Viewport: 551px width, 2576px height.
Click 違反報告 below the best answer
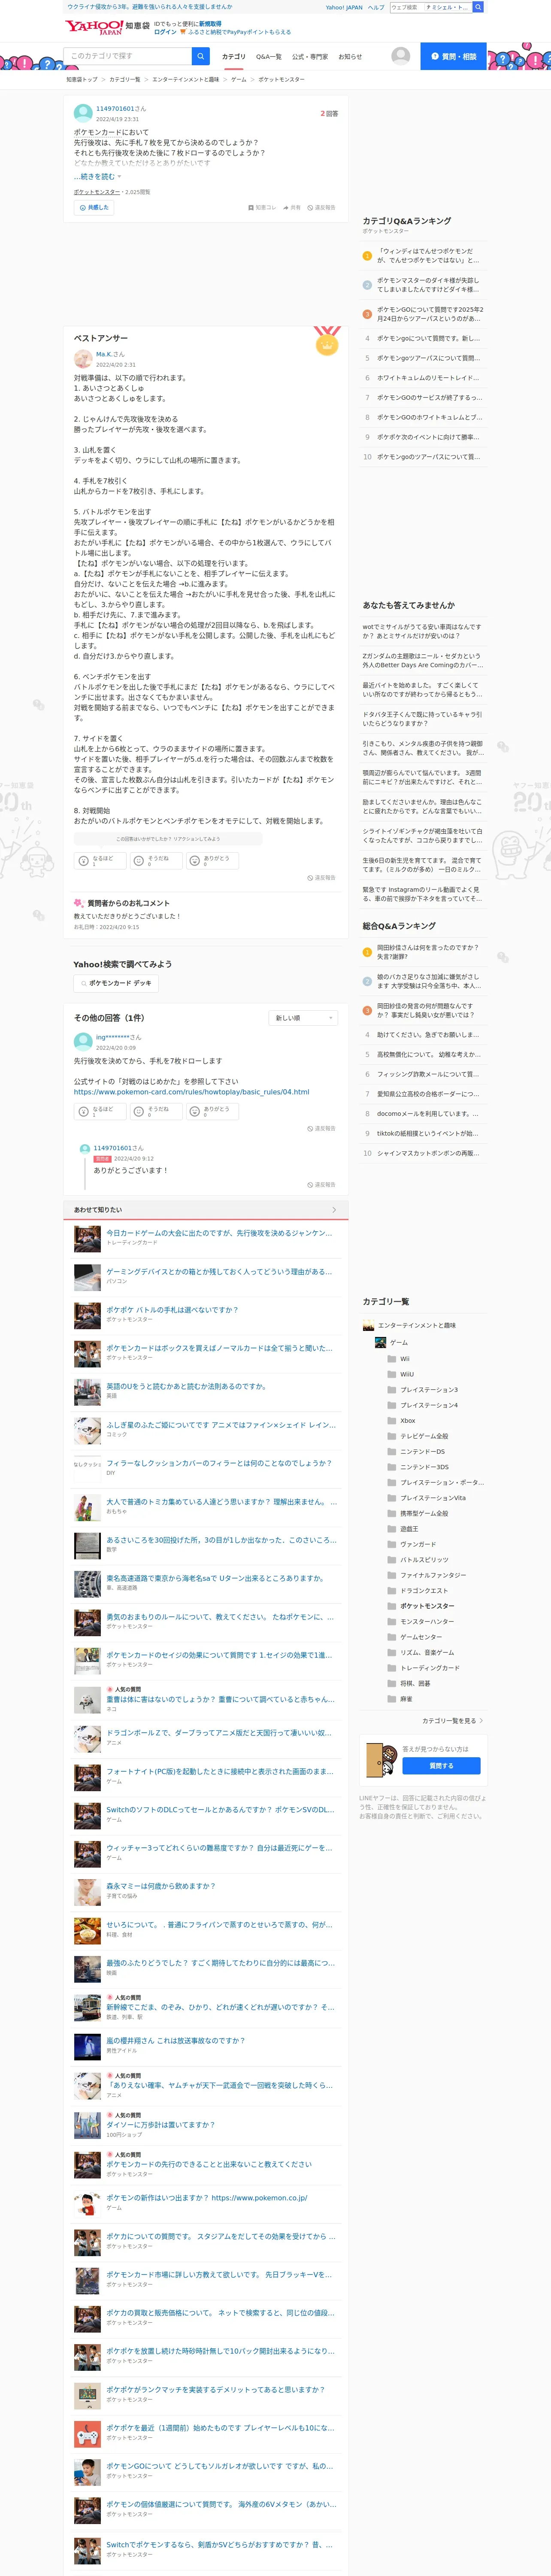point(321,878)
